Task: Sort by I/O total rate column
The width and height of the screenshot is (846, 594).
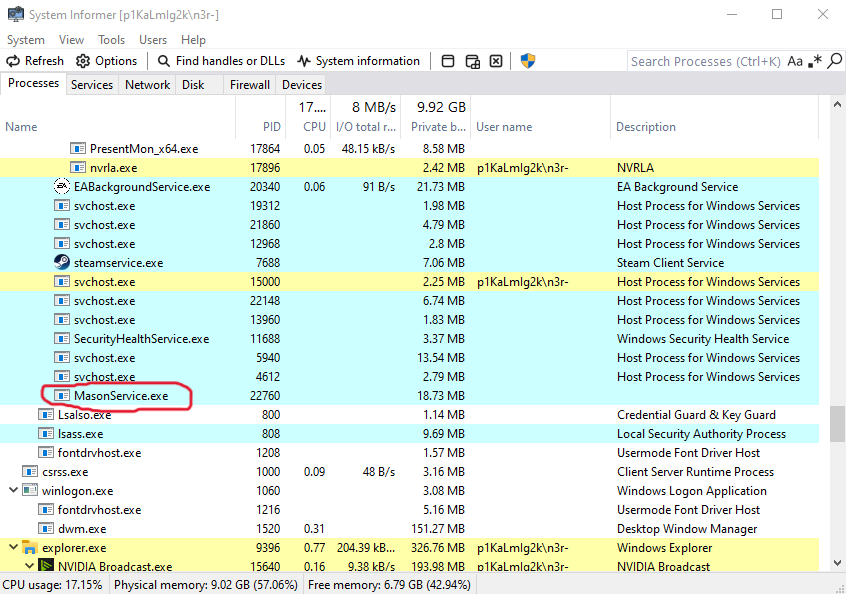Action: (x=365, y=117)
